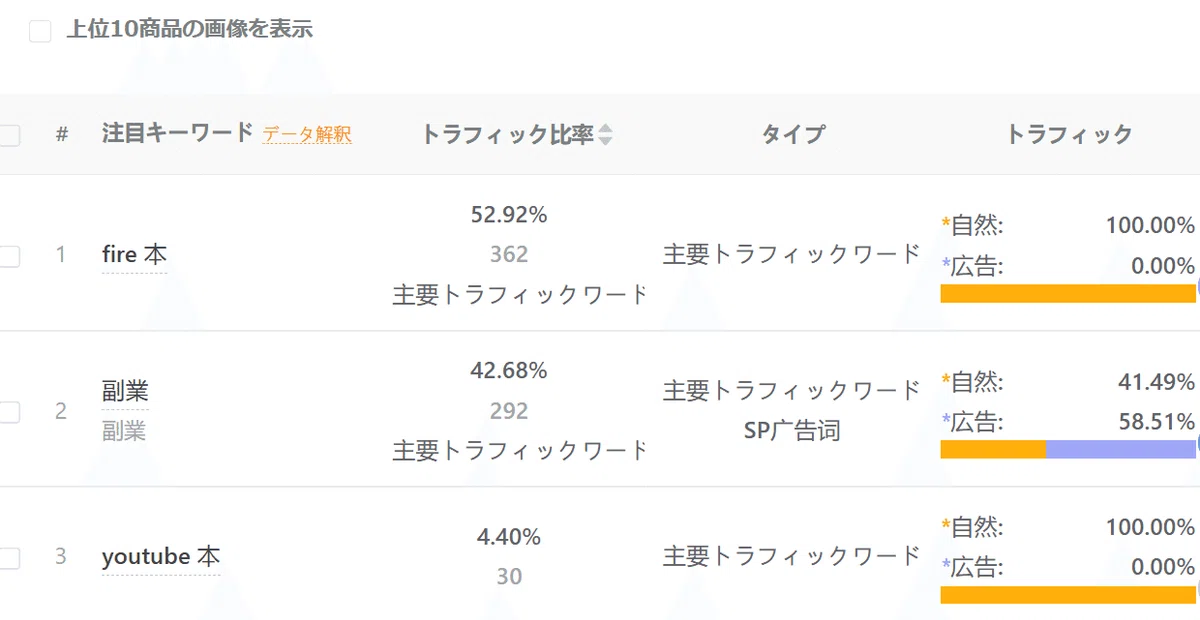The width and height of the screenshot is (1200, 620).
Task: Click the orange natural segment of 副業 bar
Action: coord(993,449)
